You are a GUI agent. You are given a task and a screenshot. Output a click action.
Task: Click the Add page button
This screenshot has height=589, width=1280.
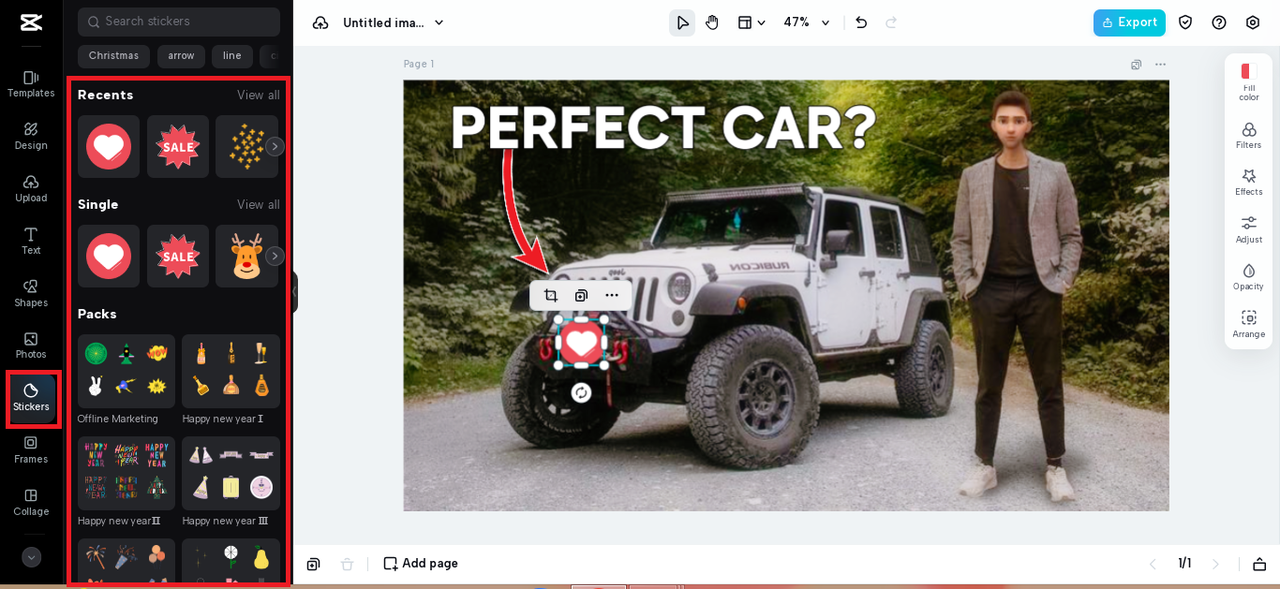pos(421,564)
